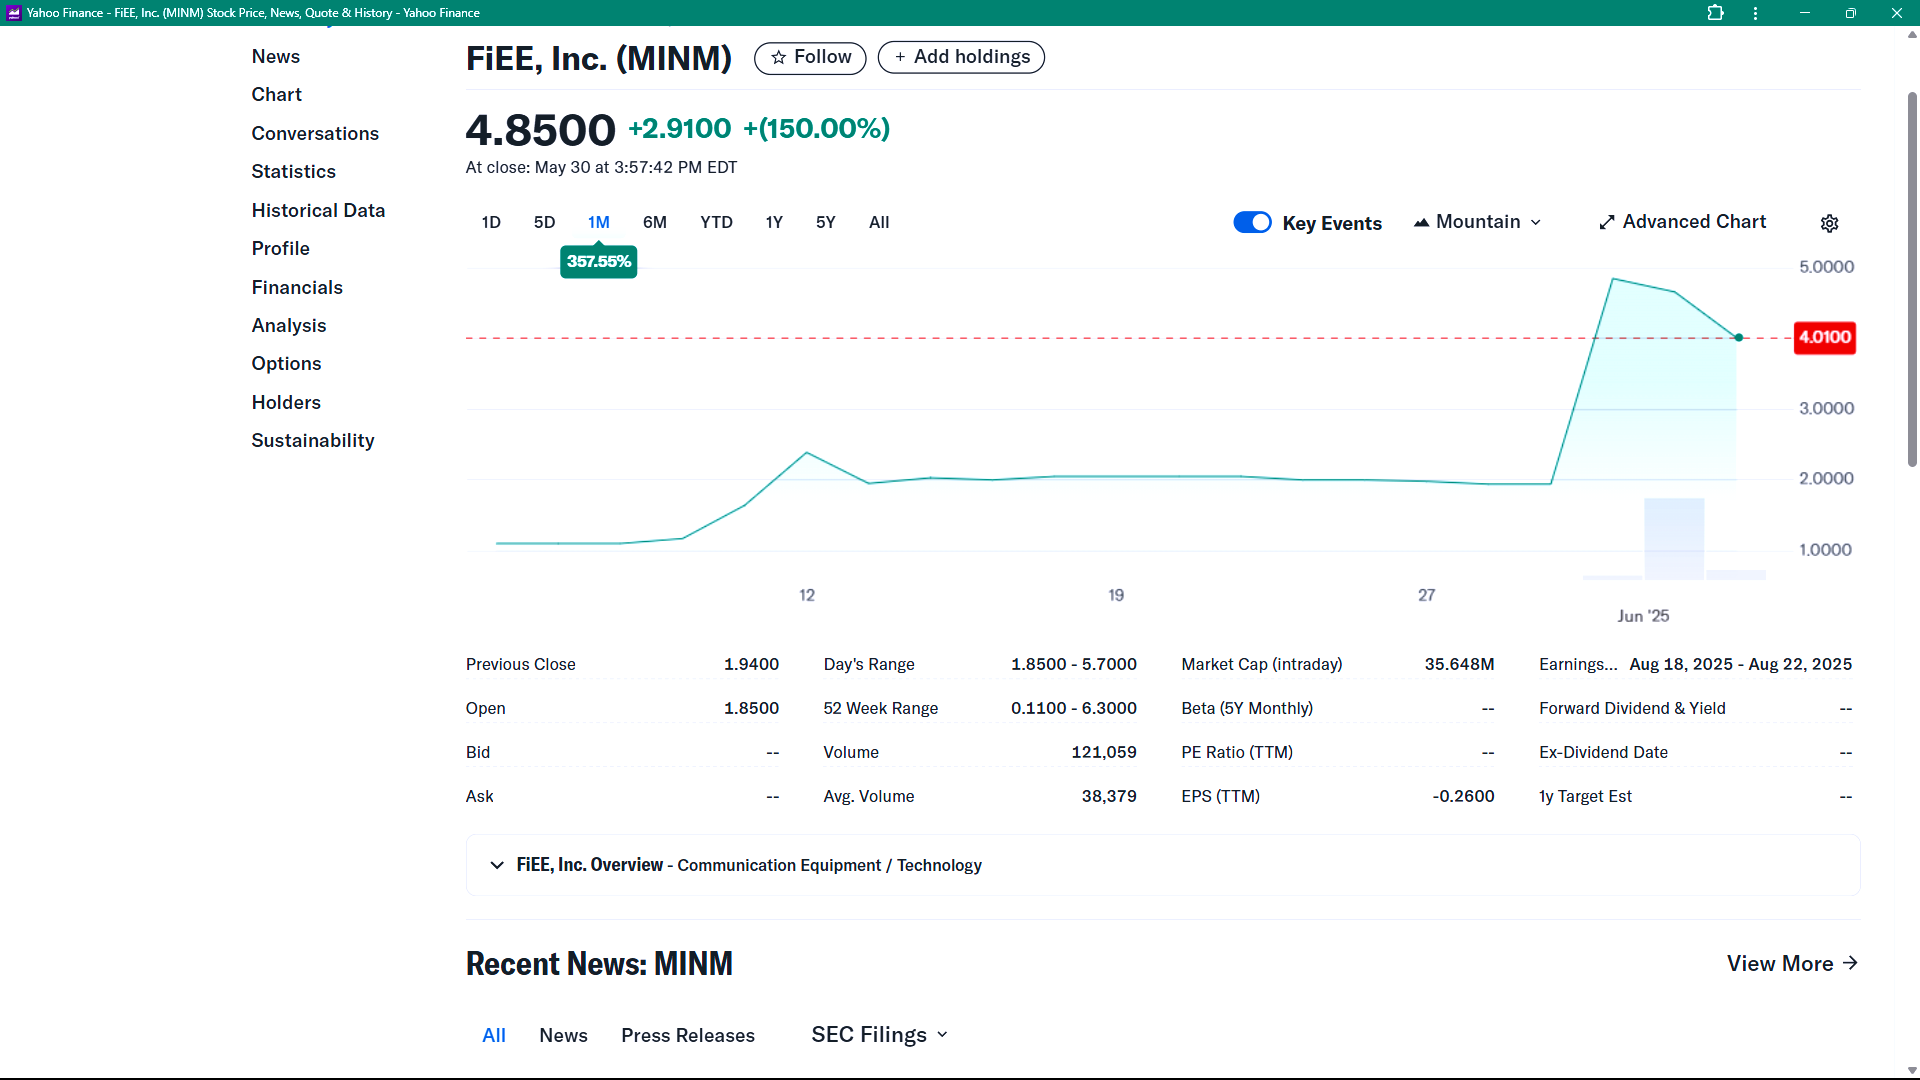Click the 1y Target Est label

[1585, 797]
